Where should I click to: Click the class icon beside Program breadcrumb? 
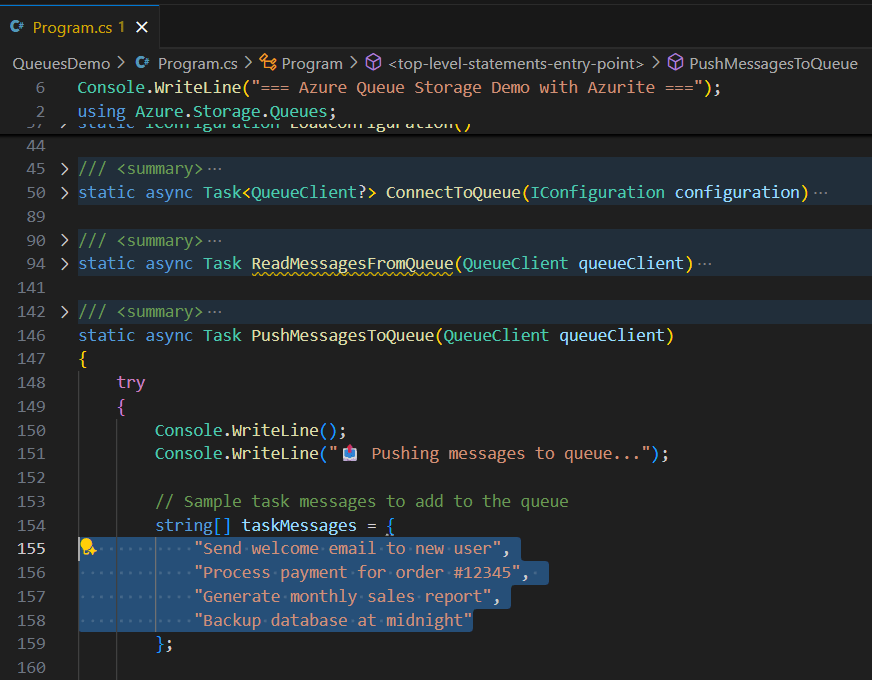(x=267, y=63)
